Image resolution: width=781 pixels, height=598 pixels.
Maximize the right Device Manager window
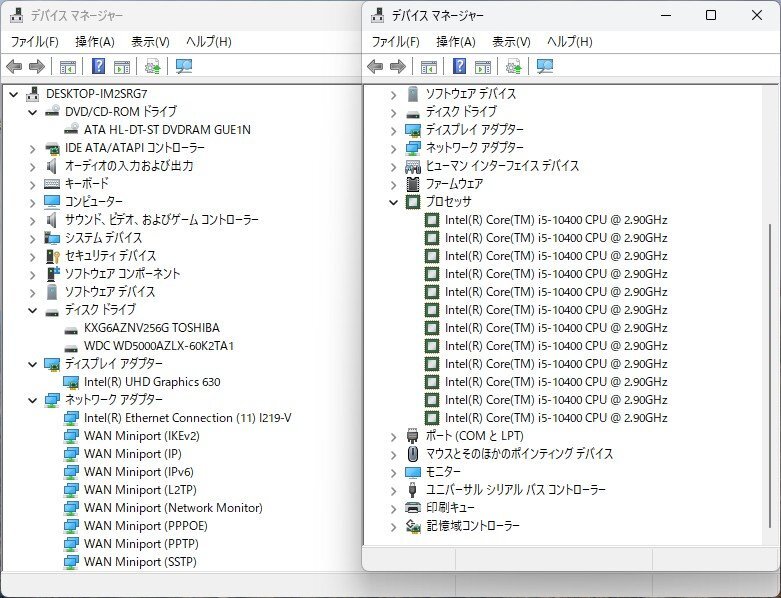pos(711,15)
